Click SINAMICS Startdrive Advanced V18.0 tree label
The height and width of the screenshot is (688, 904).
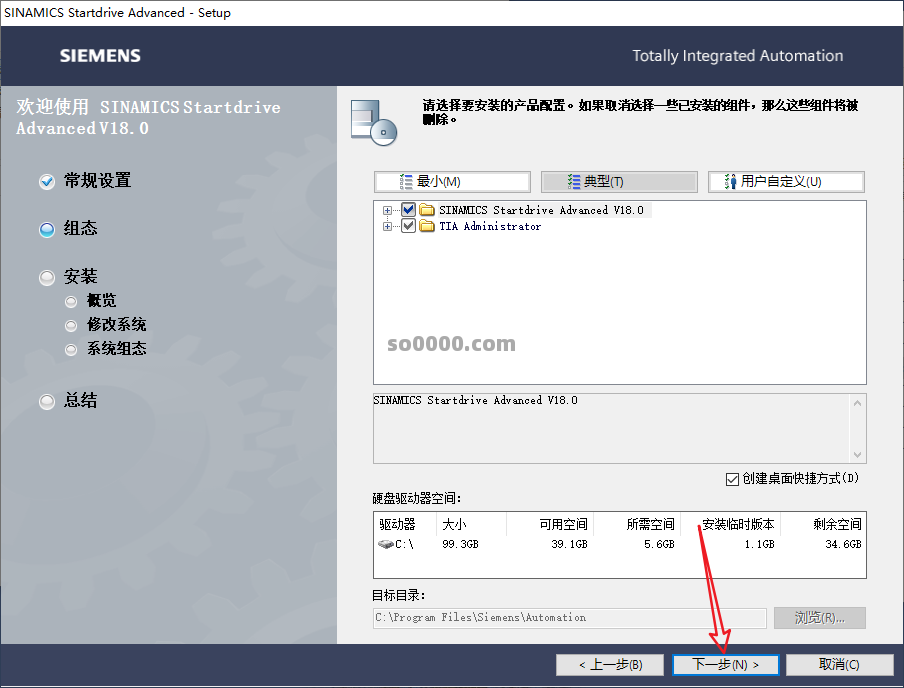[x=541, y=210]
